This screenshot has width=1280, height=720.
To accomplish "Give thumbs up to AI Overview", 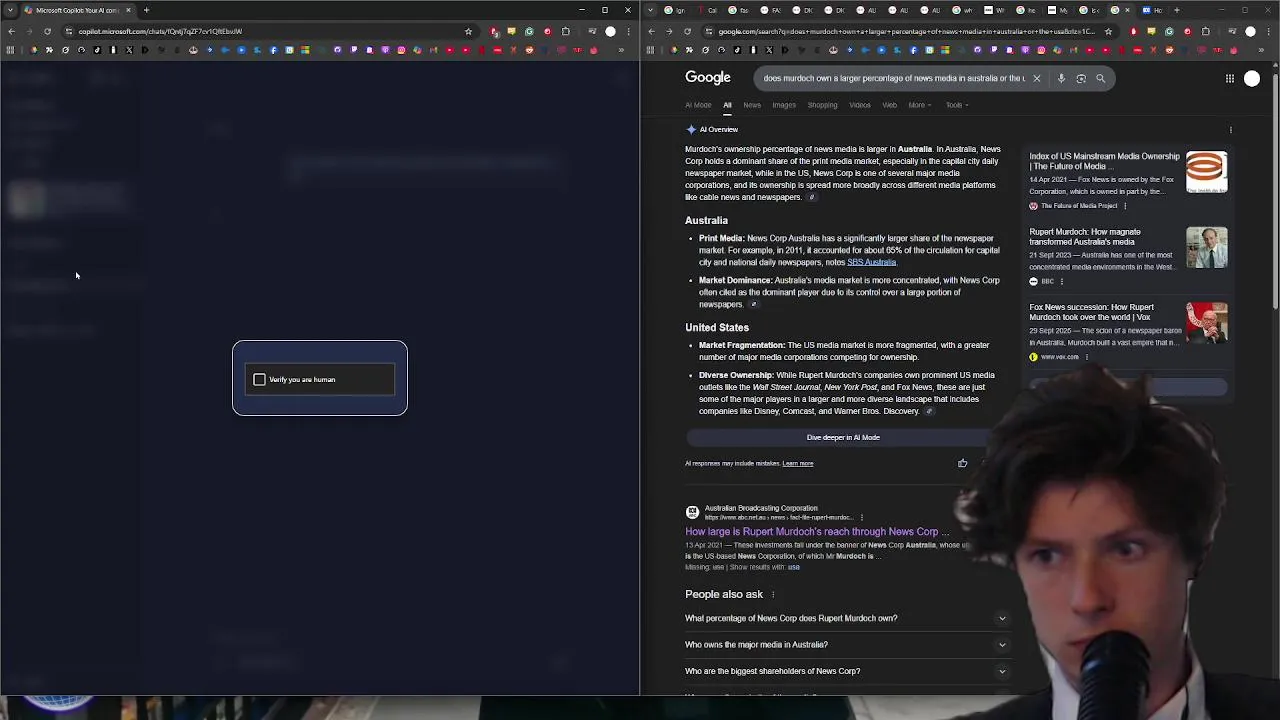I will pyautogui.click(x=962, y=463).
